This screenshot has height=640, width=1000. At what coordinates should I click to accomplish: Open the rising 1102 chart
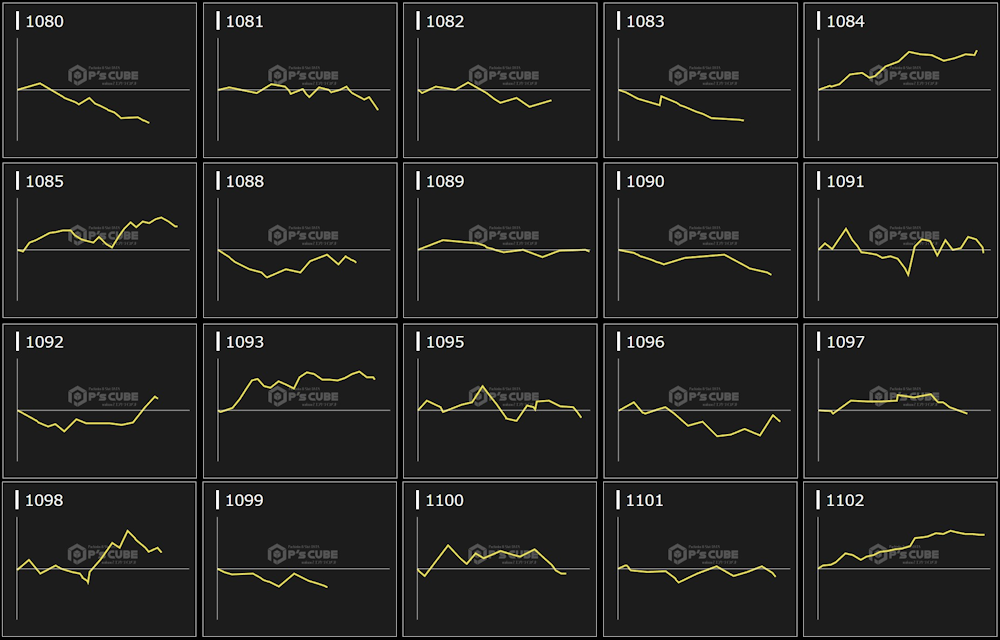point(900,559)
